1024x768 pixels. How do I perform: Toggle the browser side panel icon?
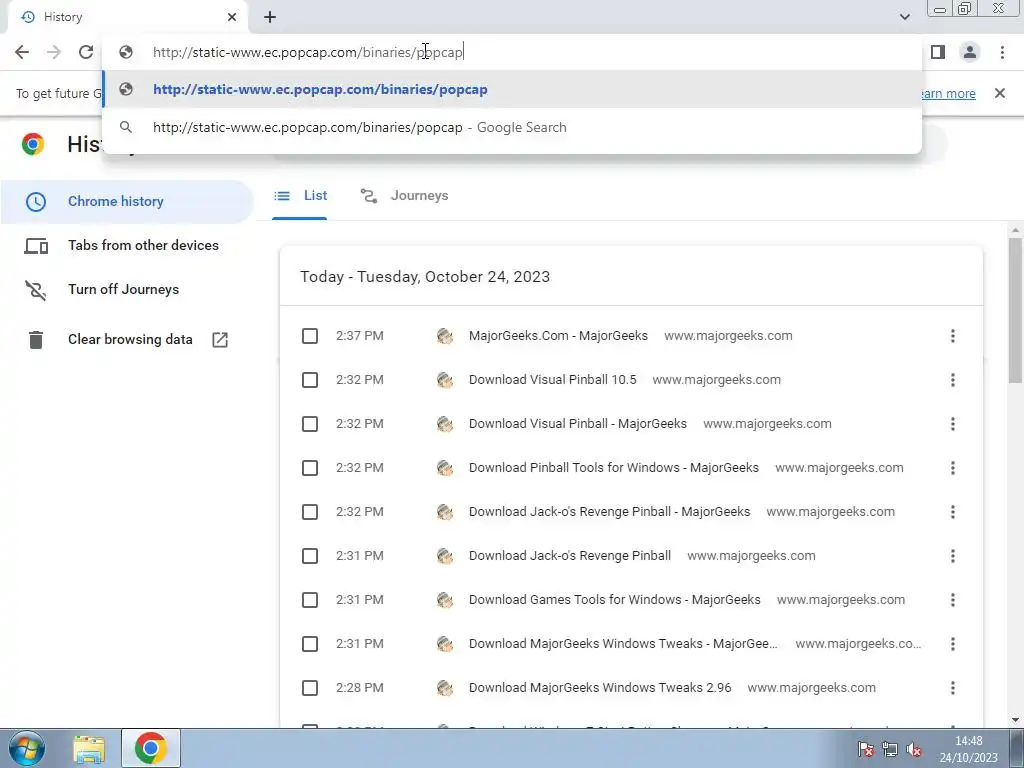click(938, 52)
